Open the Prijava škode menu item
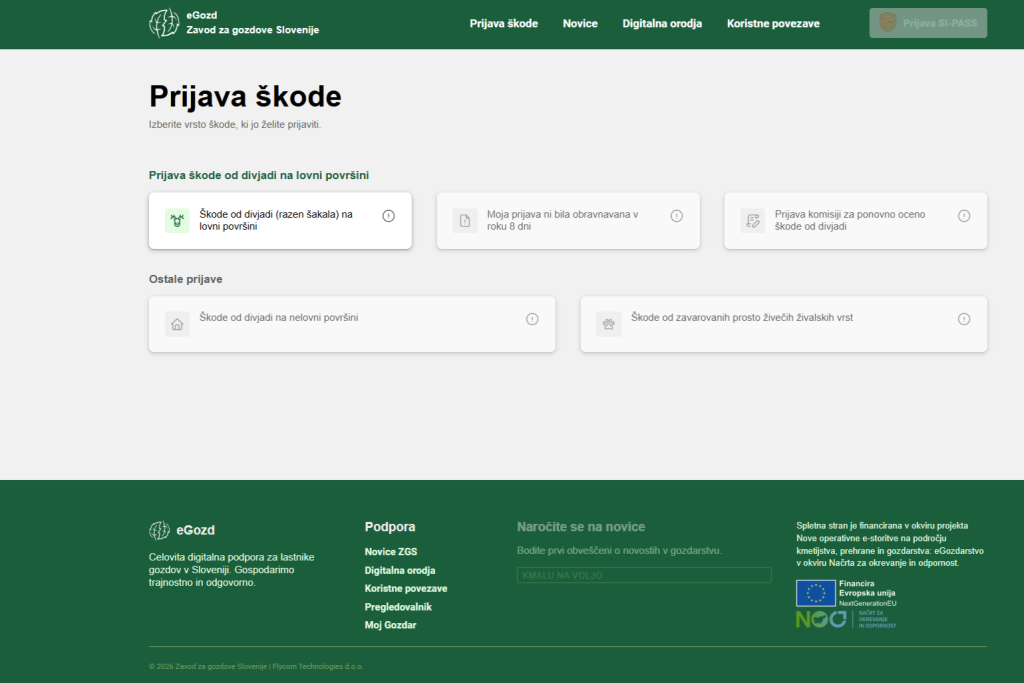 503,23
